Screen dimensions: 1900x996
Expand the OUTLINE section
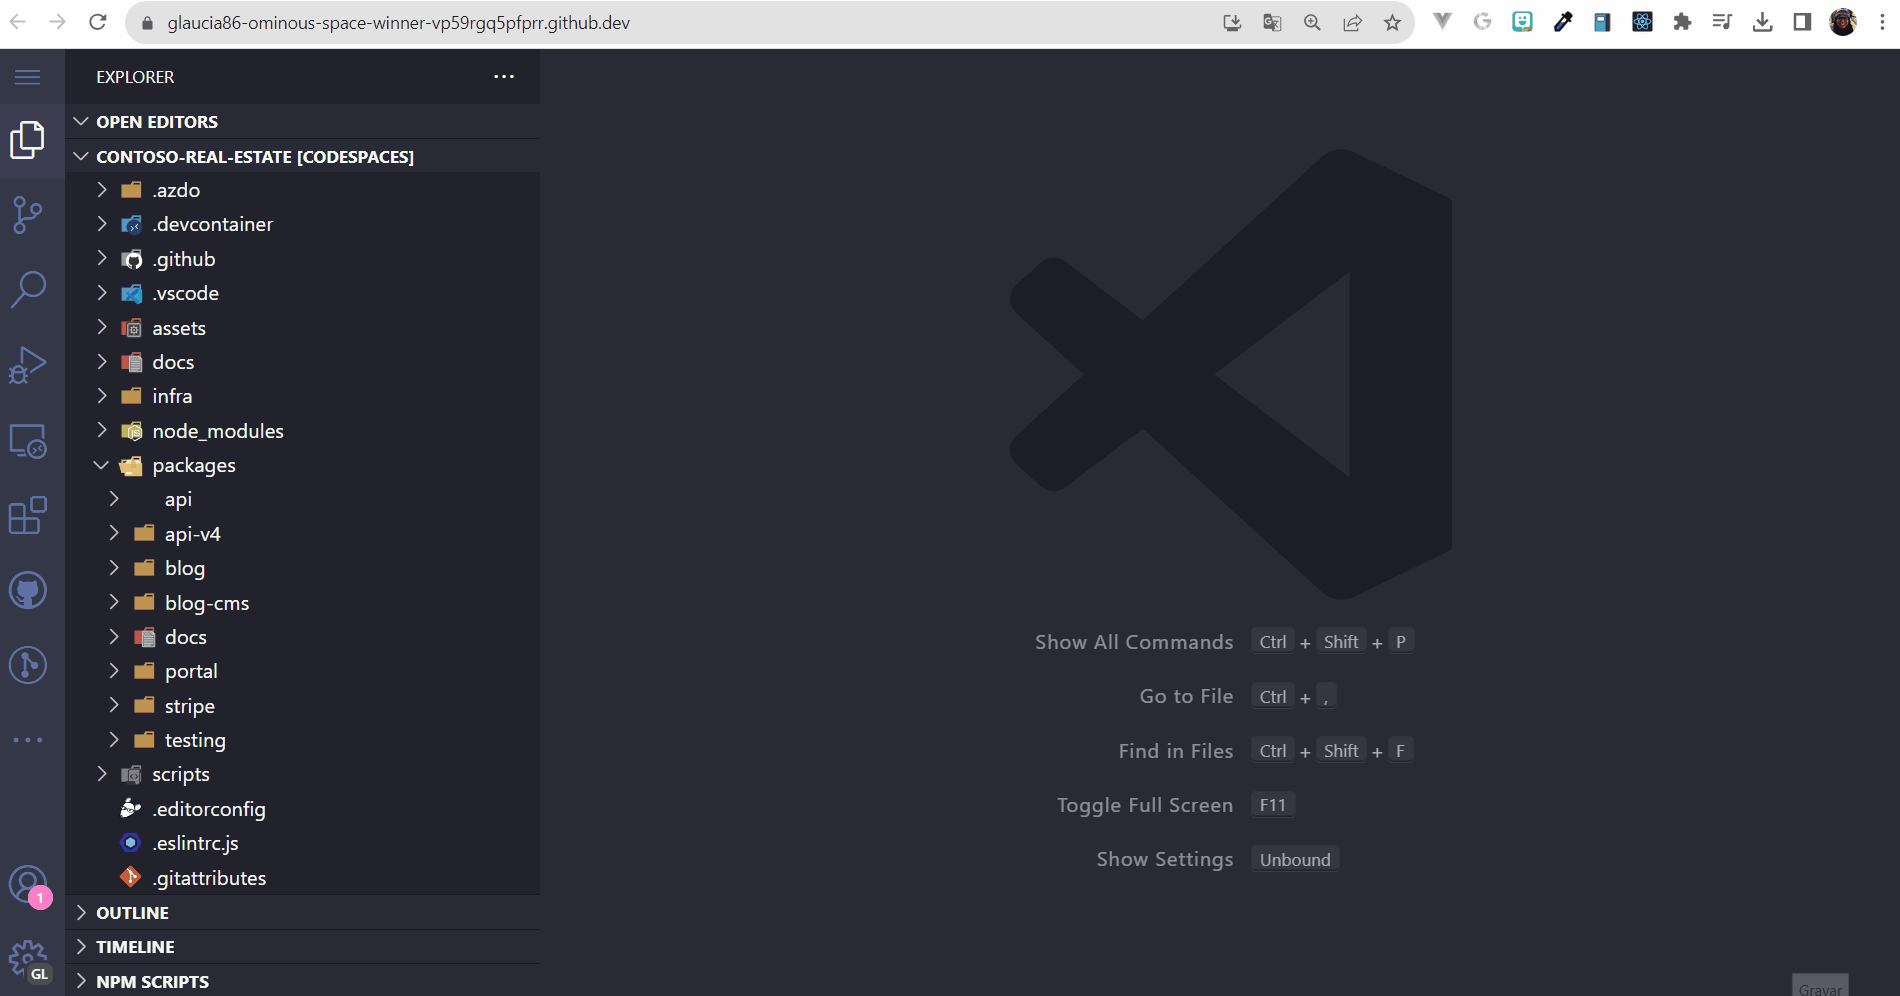pyautogui.click(x=302, y=913)
